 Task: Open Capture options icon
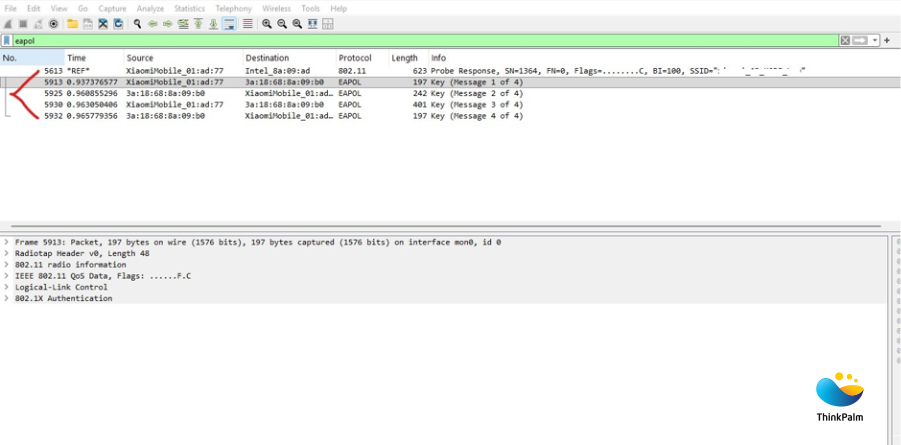coord(53,24)
